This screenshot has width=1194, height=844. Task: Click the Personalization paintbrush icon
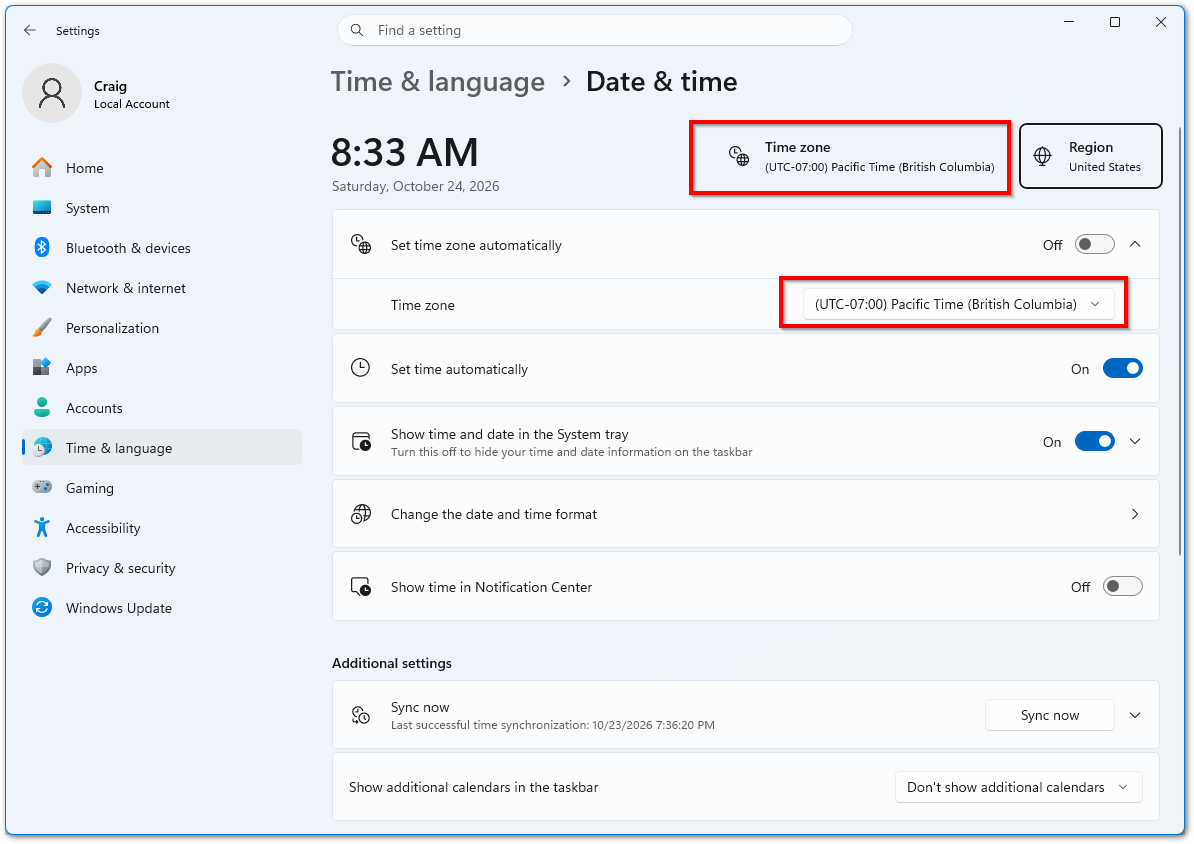click(x=42, y=328)
